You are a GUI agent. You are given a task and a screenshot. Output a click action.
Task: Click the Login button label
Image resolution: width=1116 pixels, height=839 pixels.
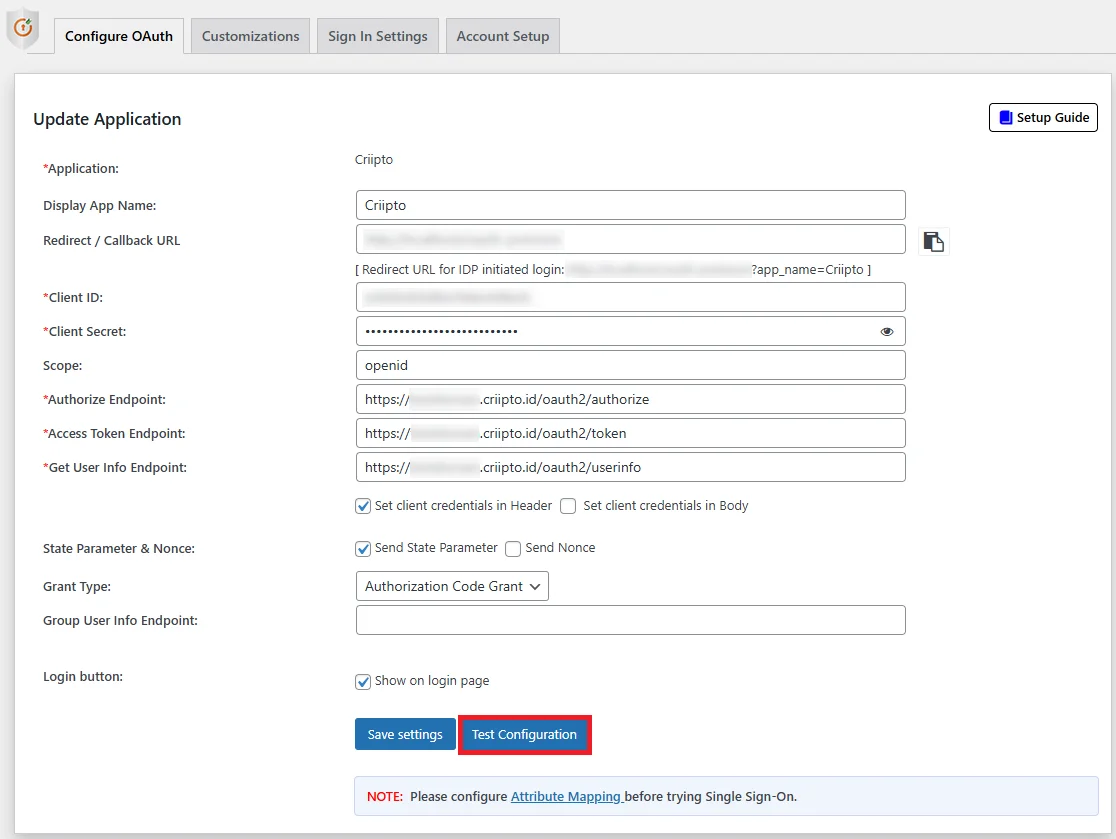[83, 677]
